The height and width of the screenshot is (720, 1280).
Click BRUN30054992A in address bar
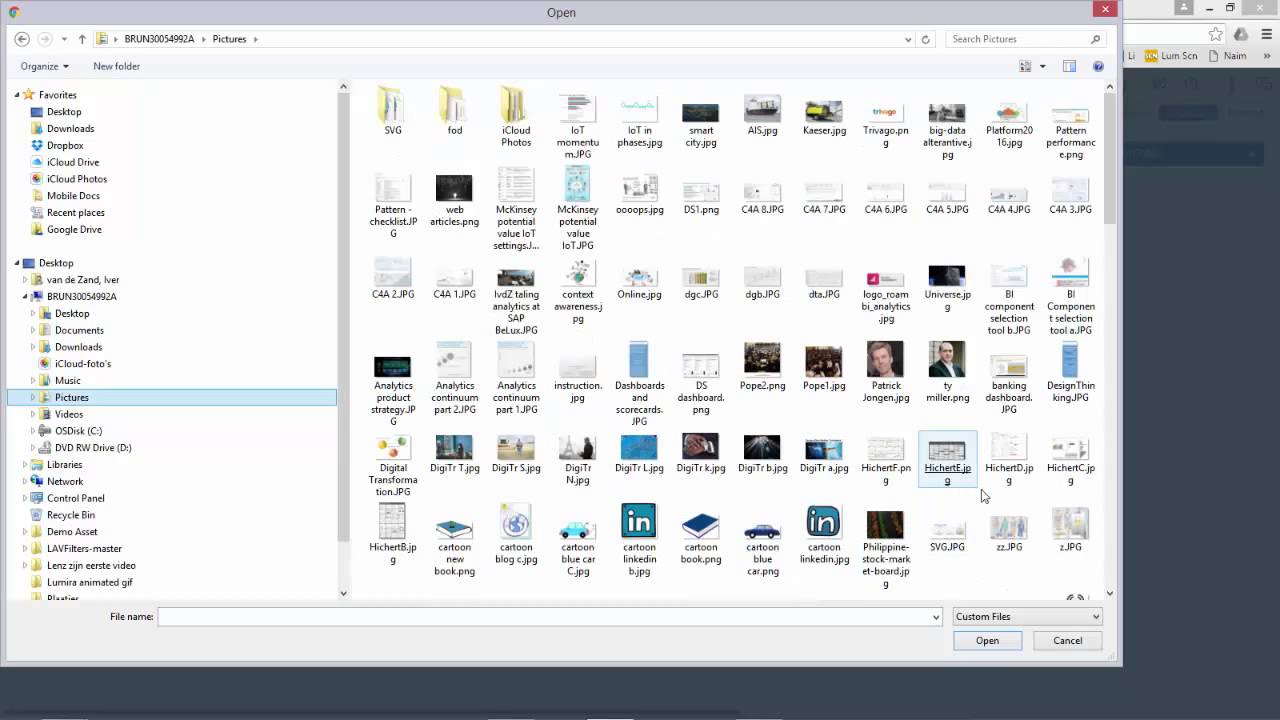[x=159, y=39]
